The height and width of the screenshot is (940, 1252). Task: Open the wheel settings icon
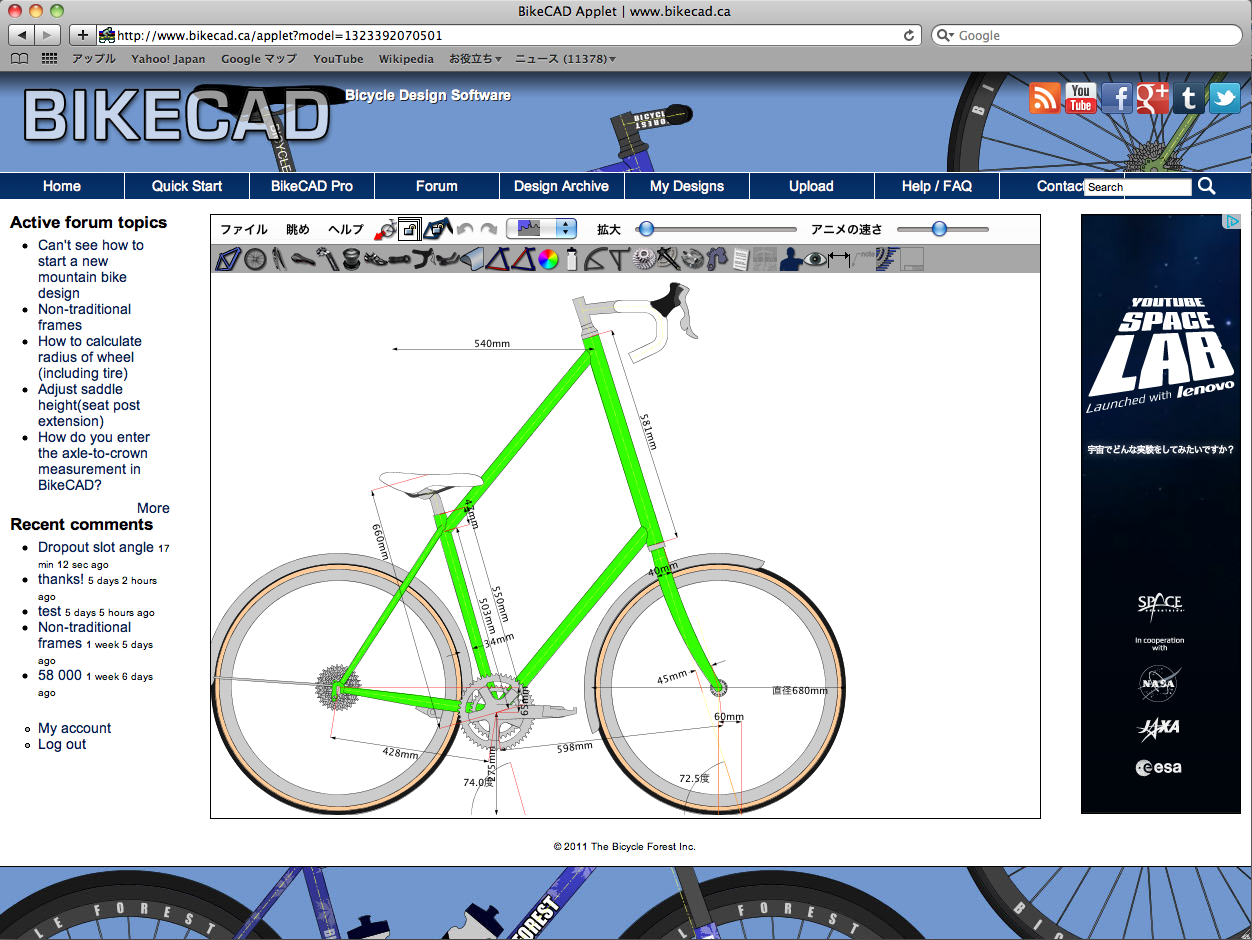click(x=255, y=259)
